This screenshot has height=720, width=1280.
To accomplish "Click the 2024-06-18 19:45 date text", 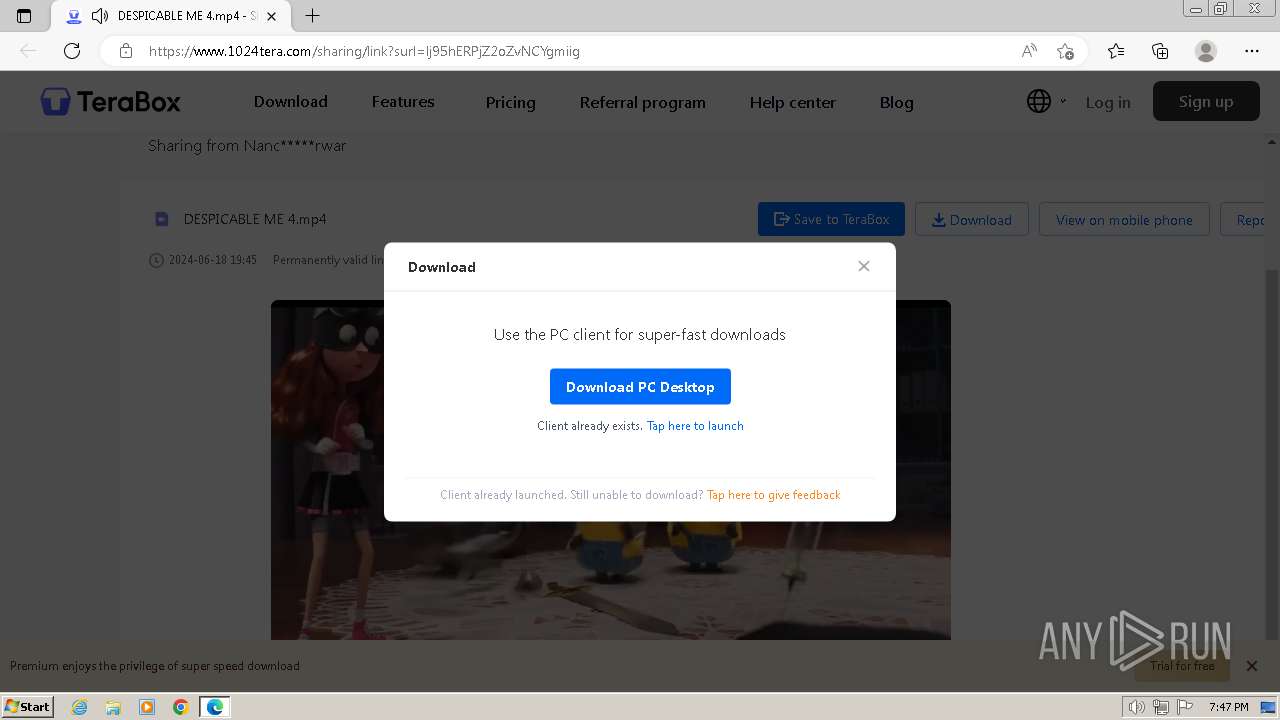I will click(213, 260).
